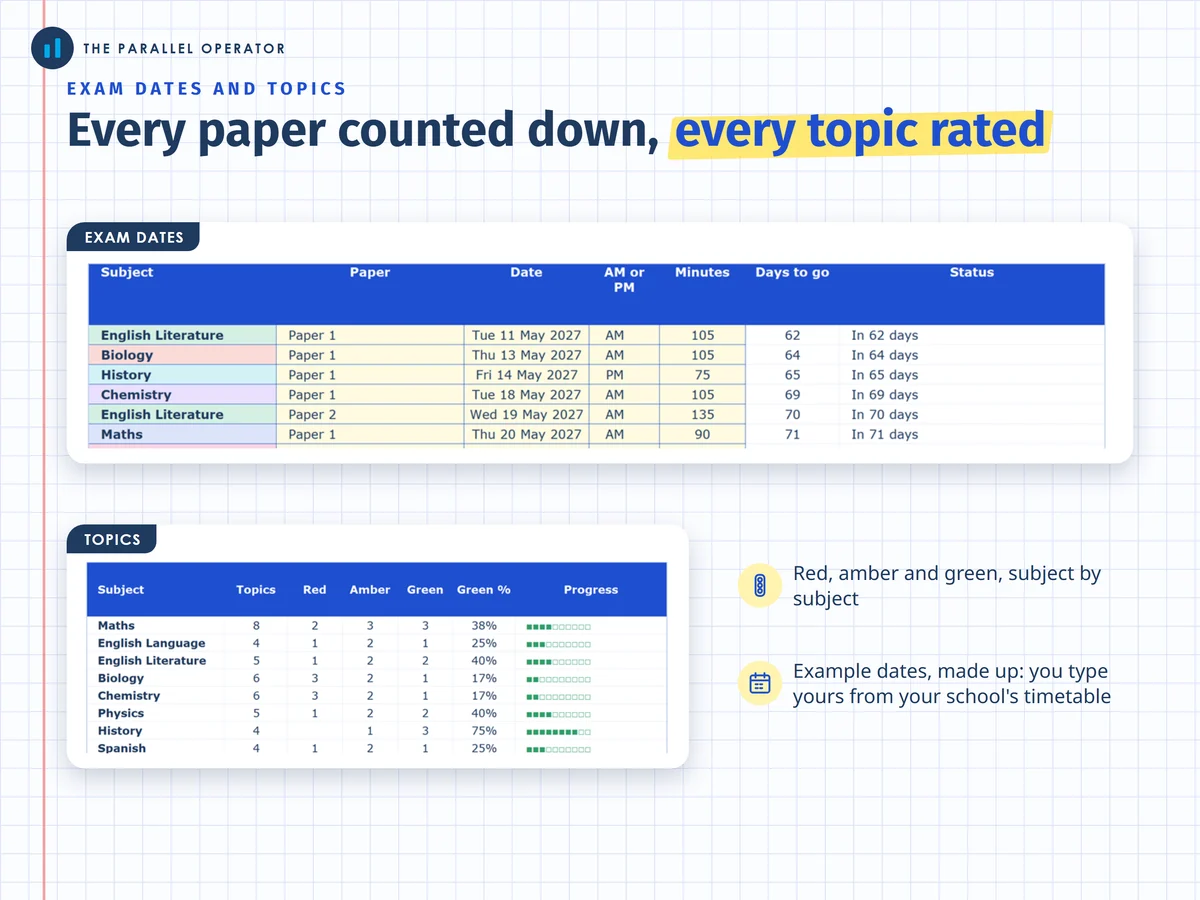Click the date 'Thu 13 May 2027'
1200x900 pixels.
tap(526, 355)
